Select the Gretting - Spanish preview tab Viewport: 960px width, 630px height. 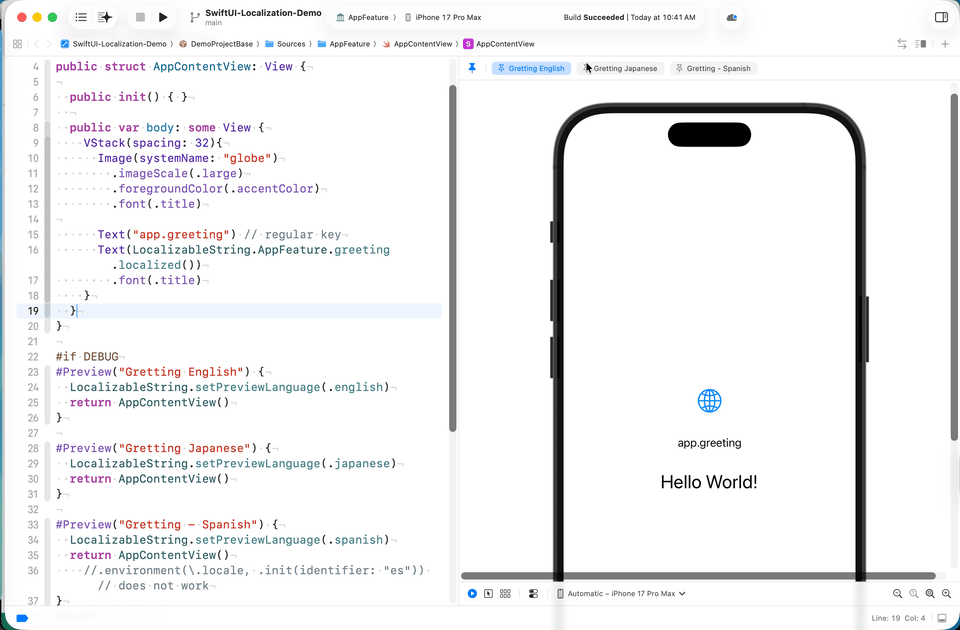click(714, 69)
